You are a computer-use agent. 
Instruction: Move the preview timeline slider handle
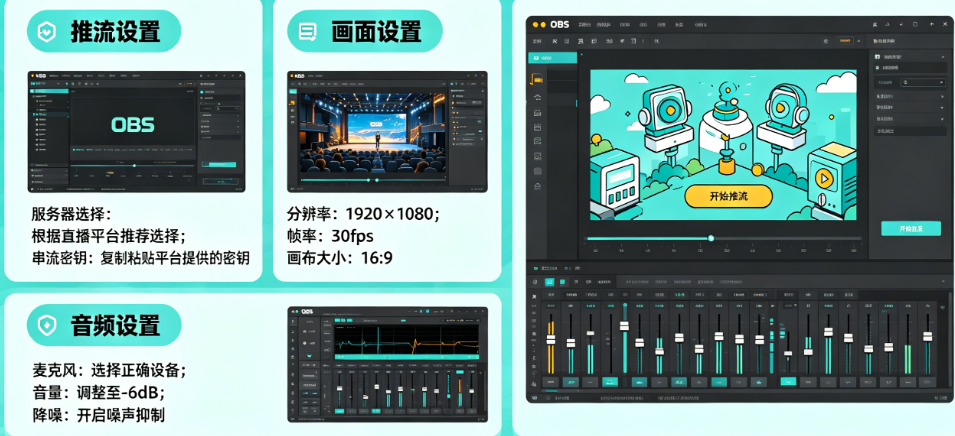tap(711, 238)
